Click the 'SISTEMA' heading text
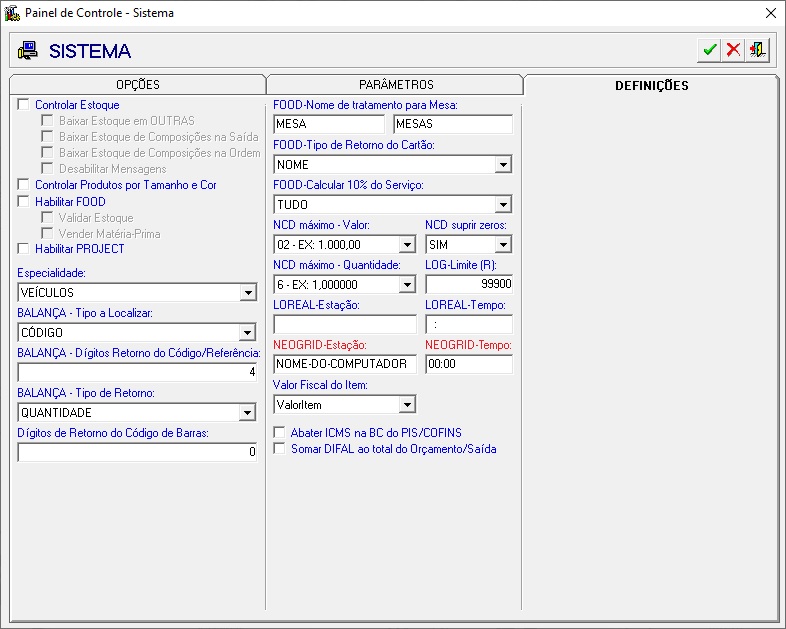This screenshot has width=786, height=629. point(90,51)
